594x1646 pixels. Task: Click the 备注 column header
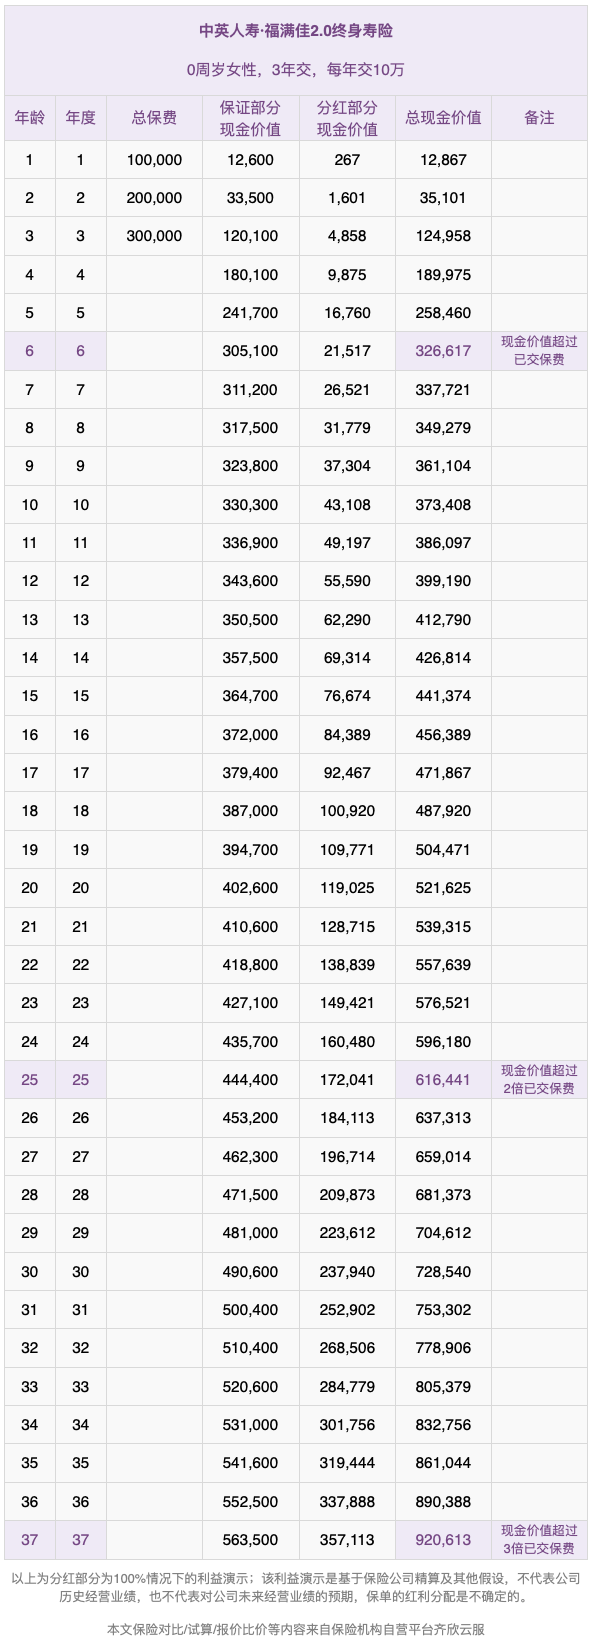(539, 118)
